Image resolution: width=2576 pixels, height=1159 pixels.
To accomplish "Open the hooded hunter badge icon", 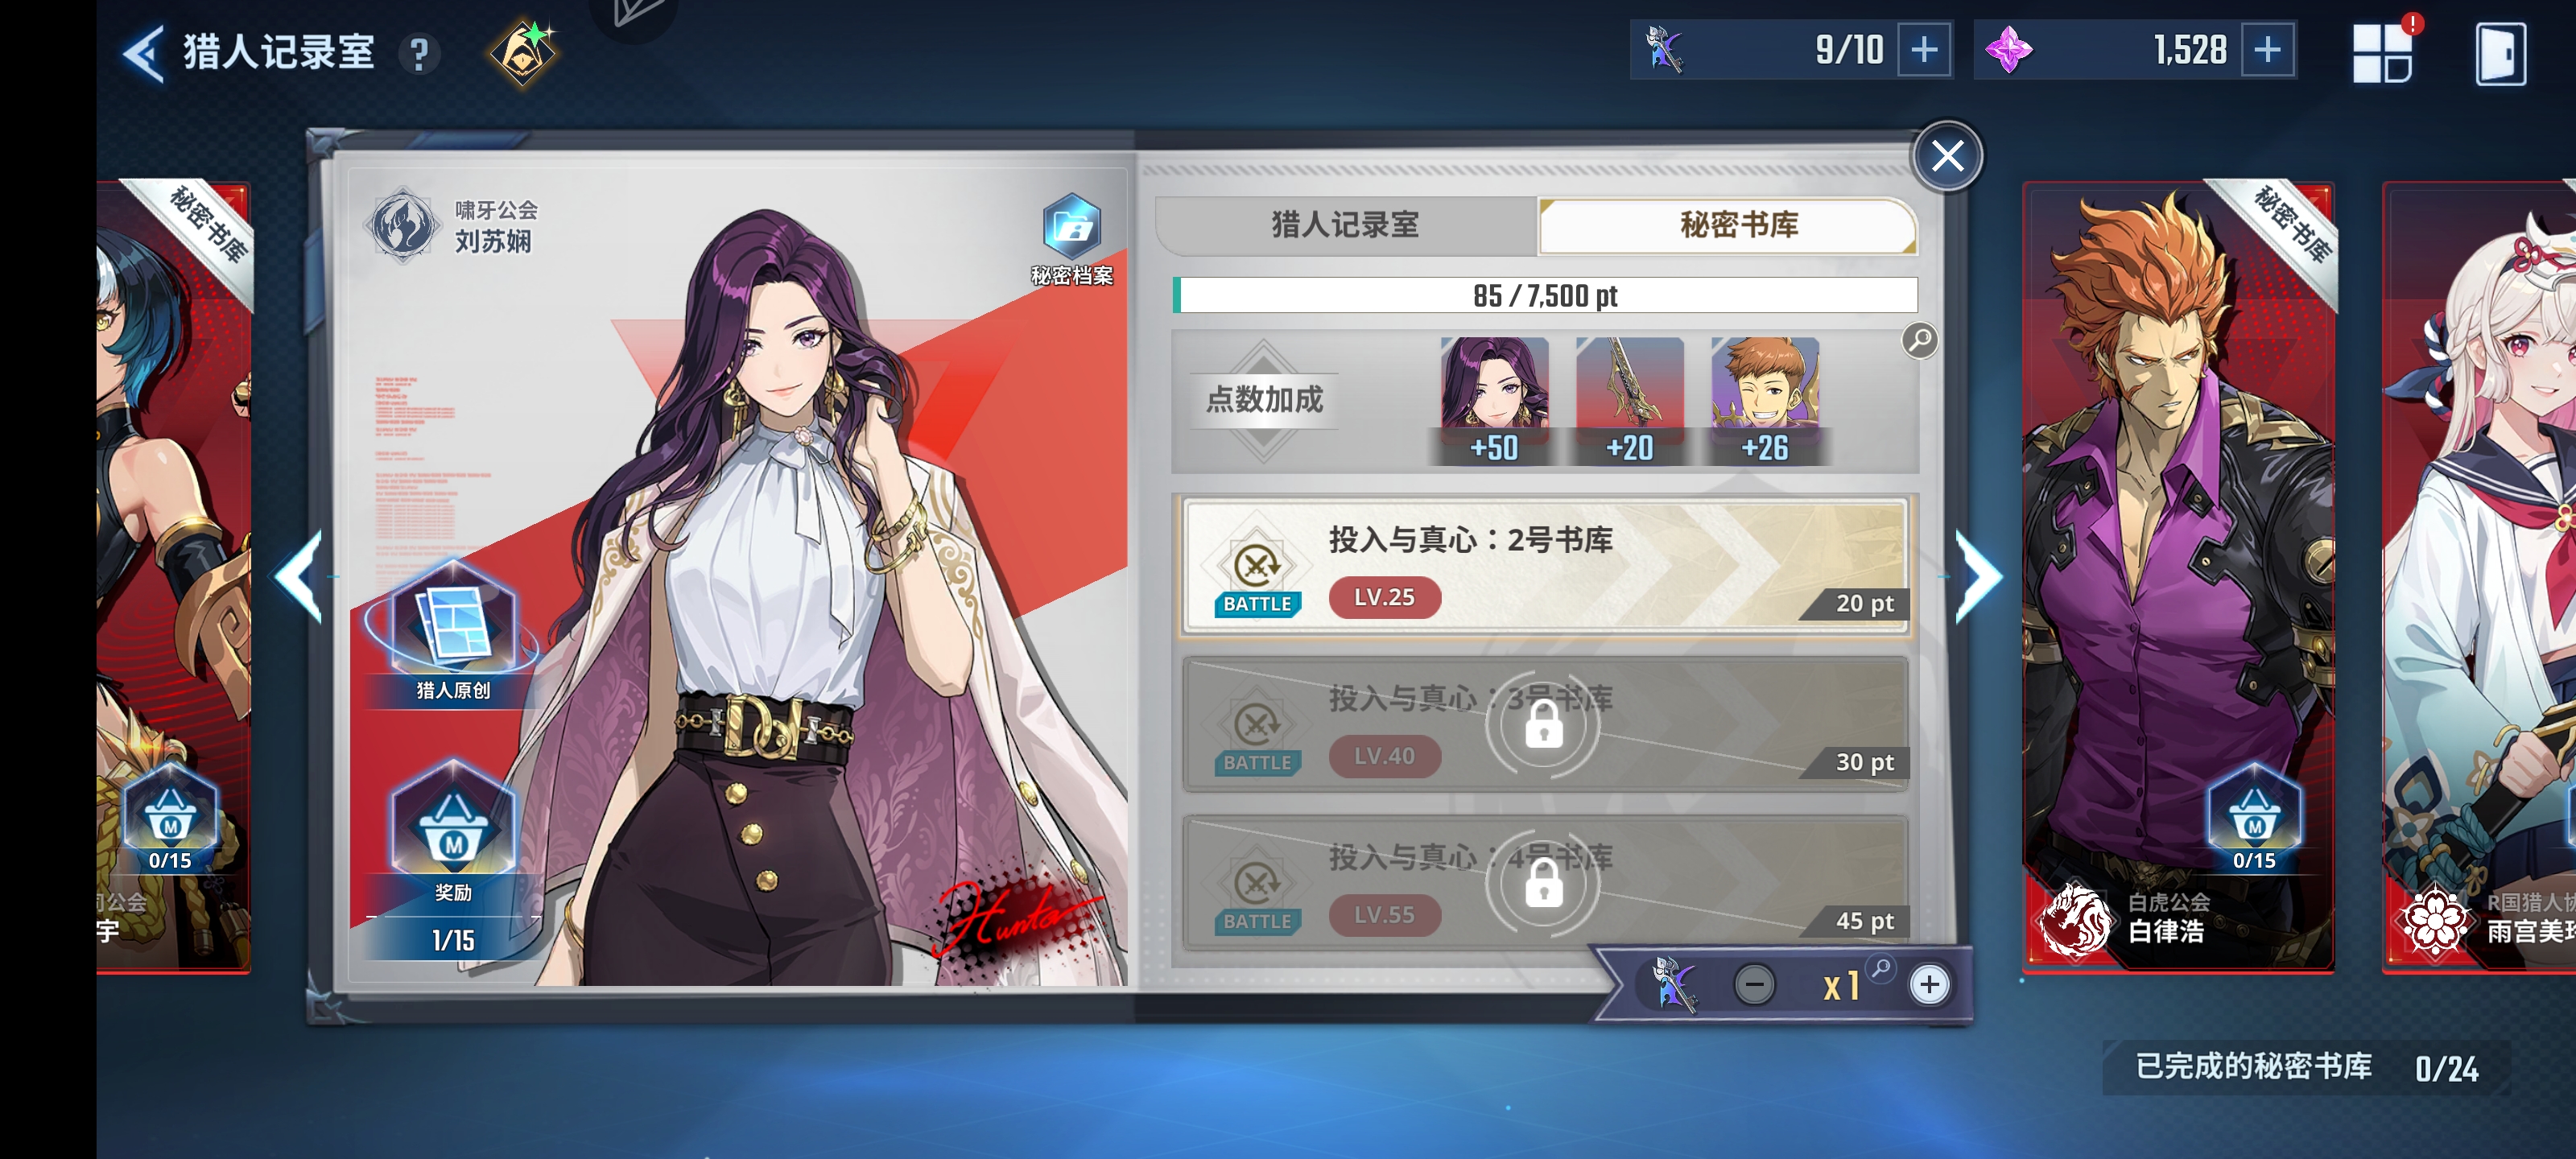I will point(523,53).
